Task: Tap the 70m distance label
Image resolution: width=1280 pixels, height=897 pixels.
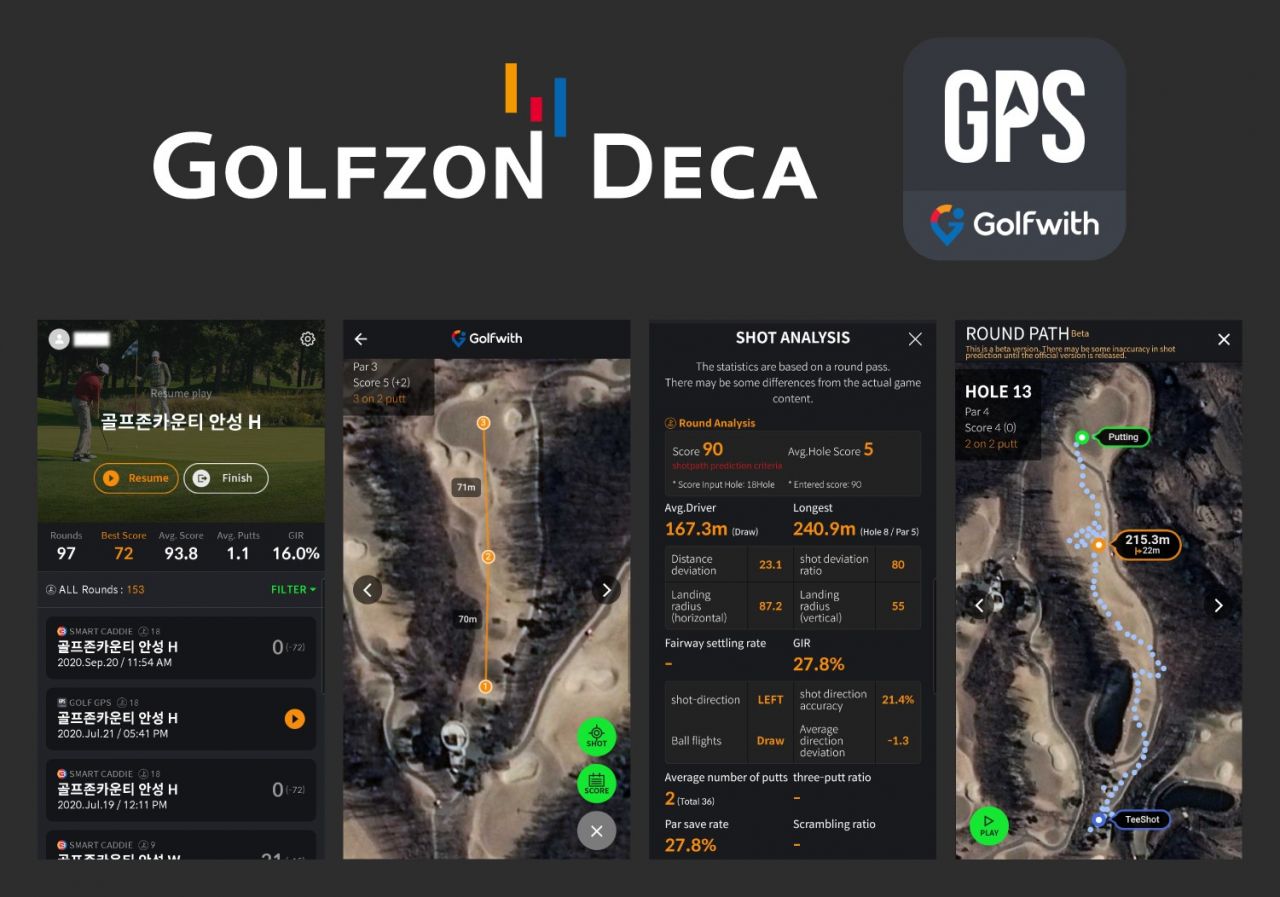Action: click(x=467, y=619)
